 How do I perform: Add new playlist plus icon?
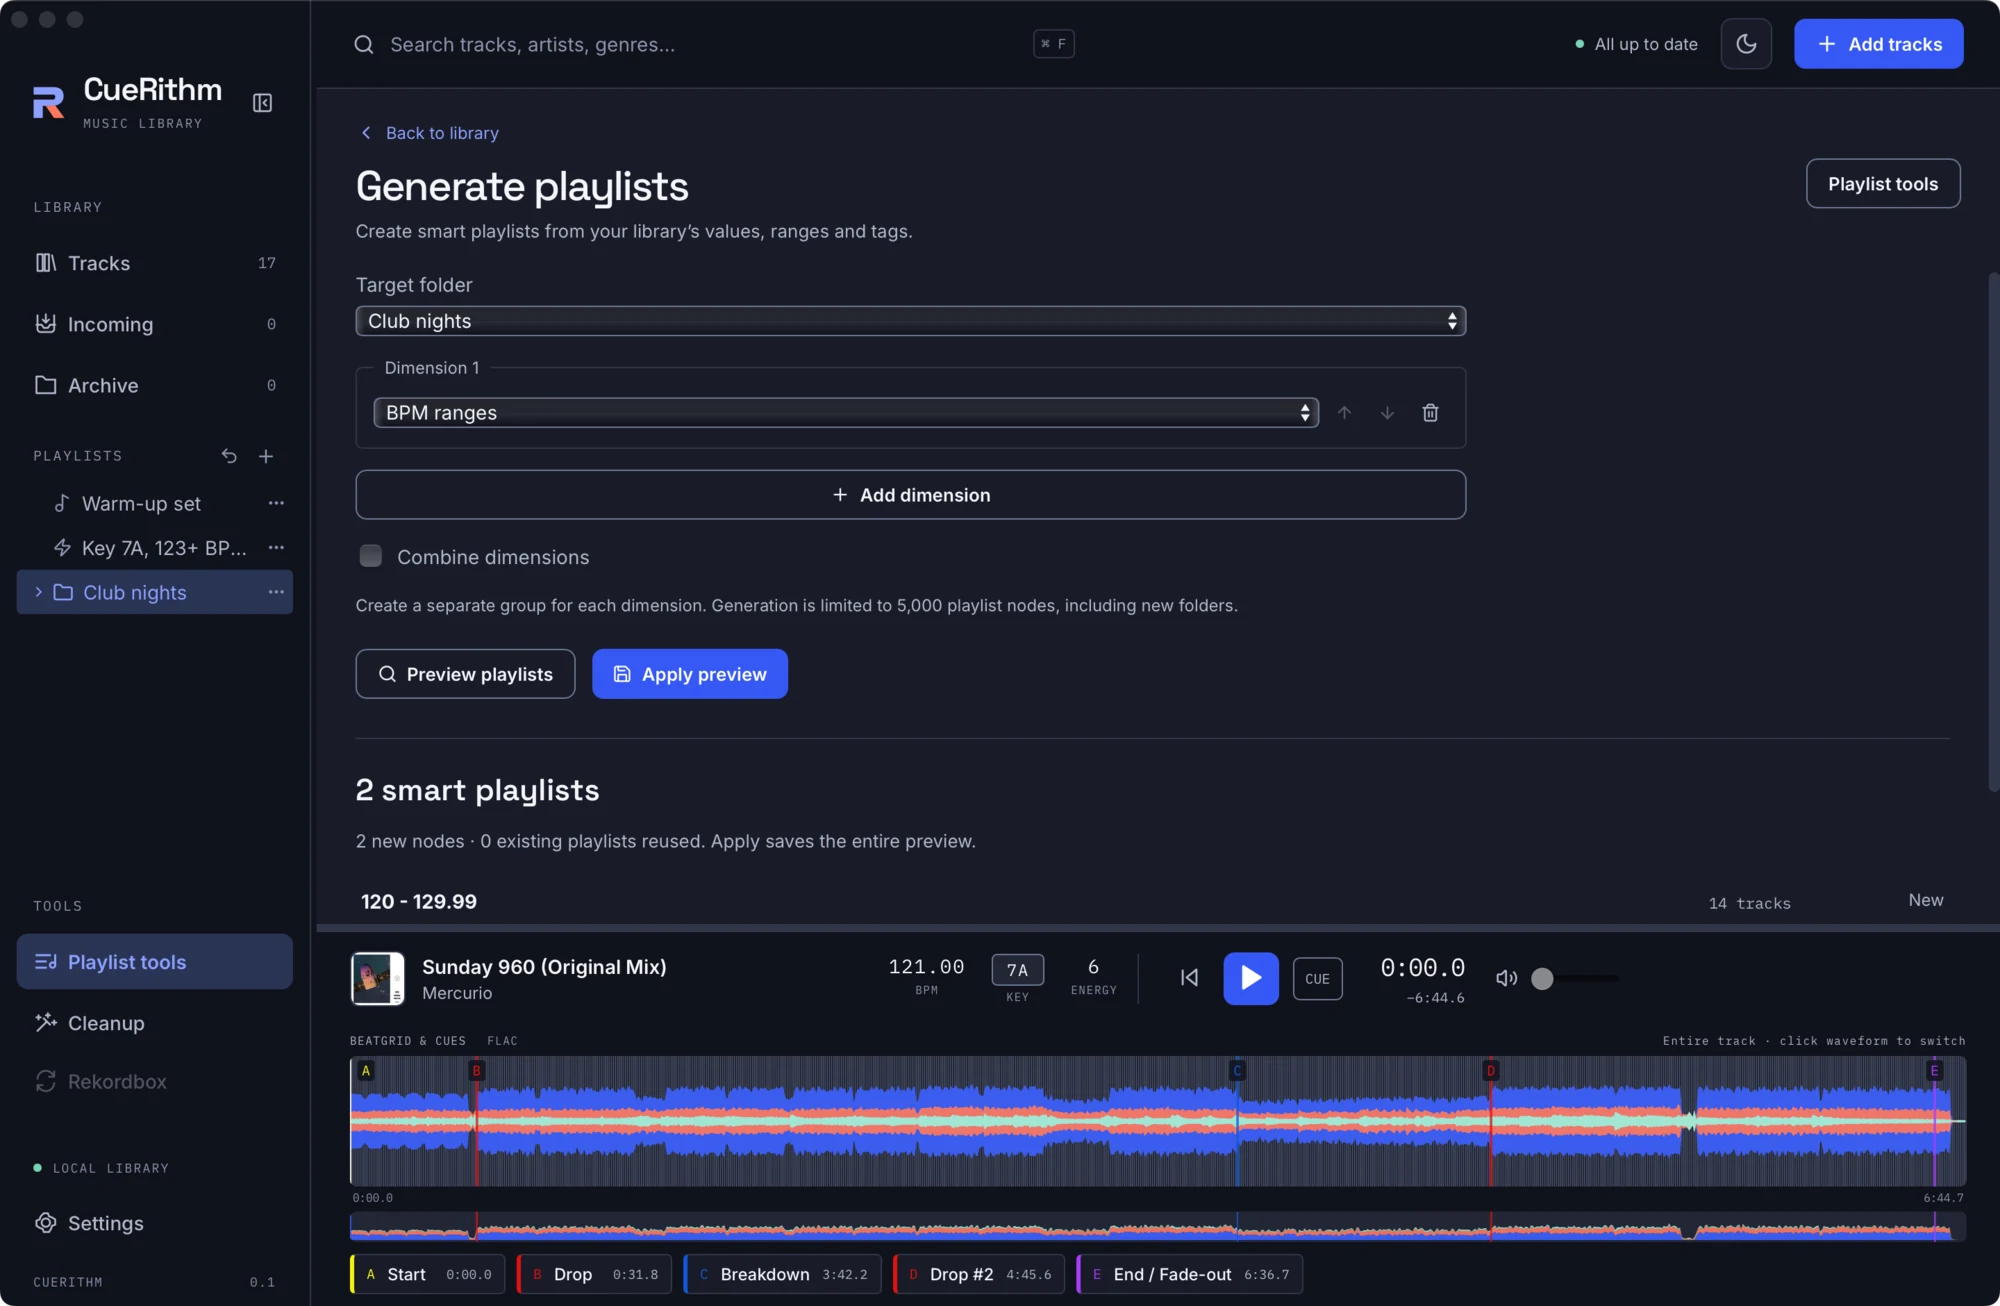click(x=266, y=456)
